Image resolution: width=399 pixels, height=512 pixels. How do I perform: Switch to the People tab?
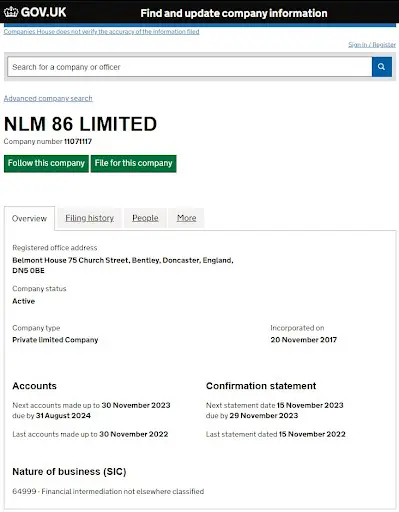(145, 218)
